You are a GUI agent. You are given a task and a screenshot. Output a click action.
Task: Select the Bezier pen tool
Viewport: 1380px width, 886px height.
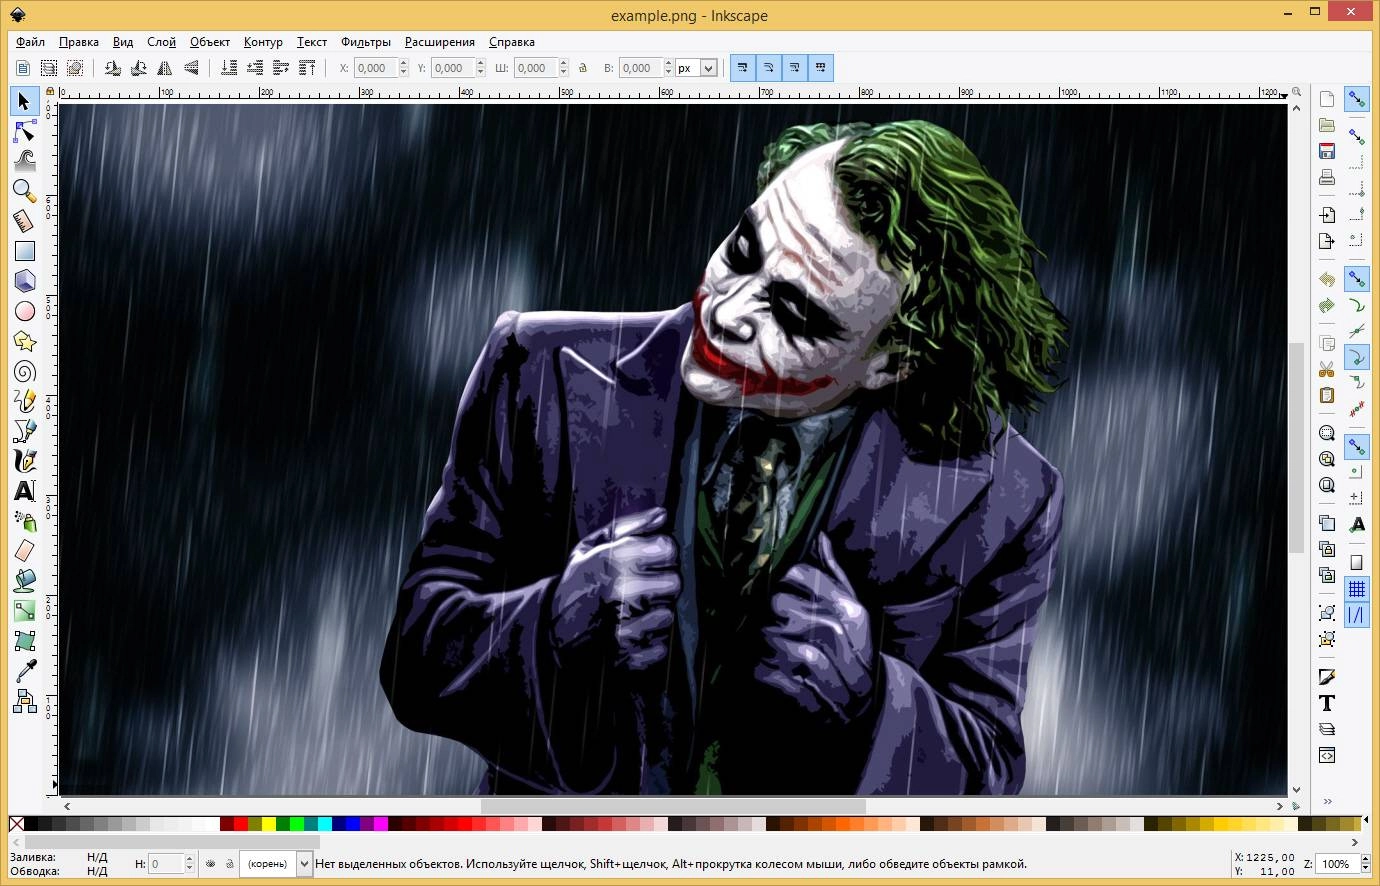(24, 431)
